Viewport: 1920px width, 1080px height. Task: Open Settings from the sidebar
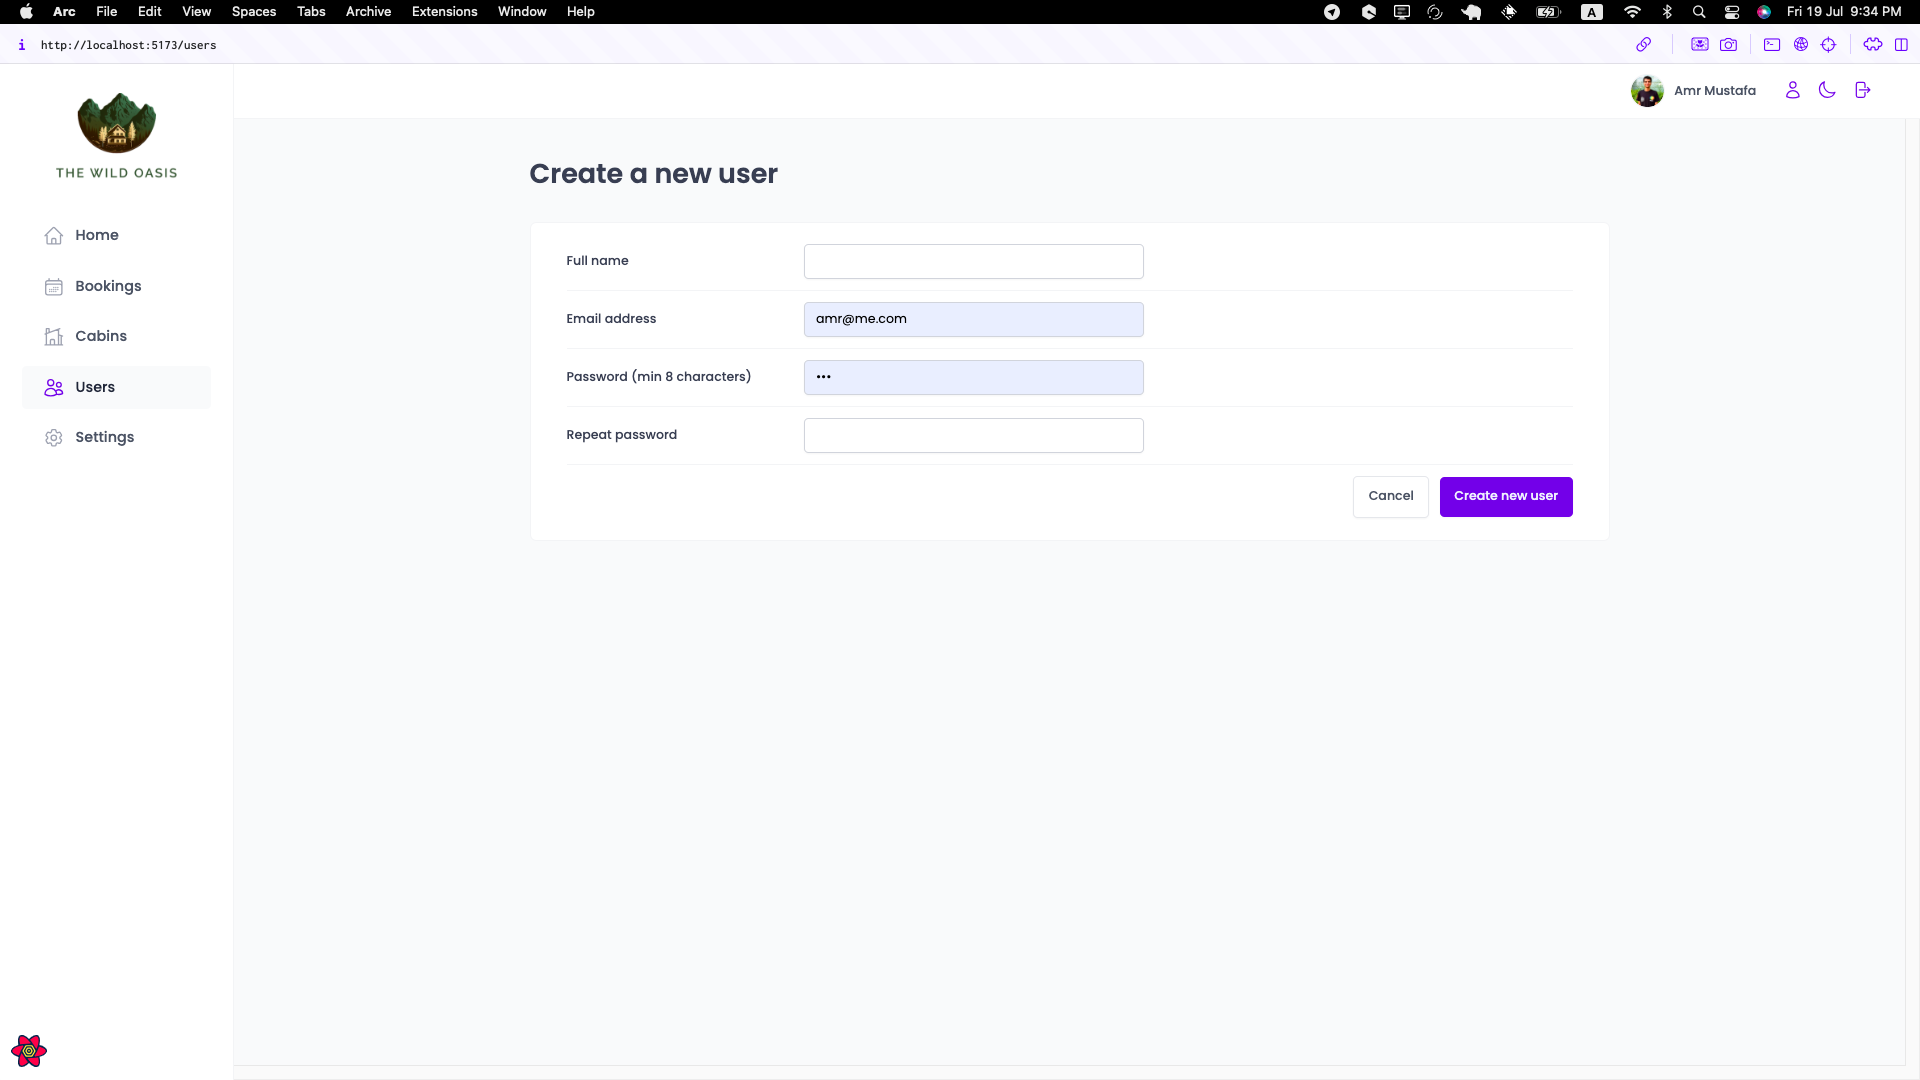[x=104, y=437]
